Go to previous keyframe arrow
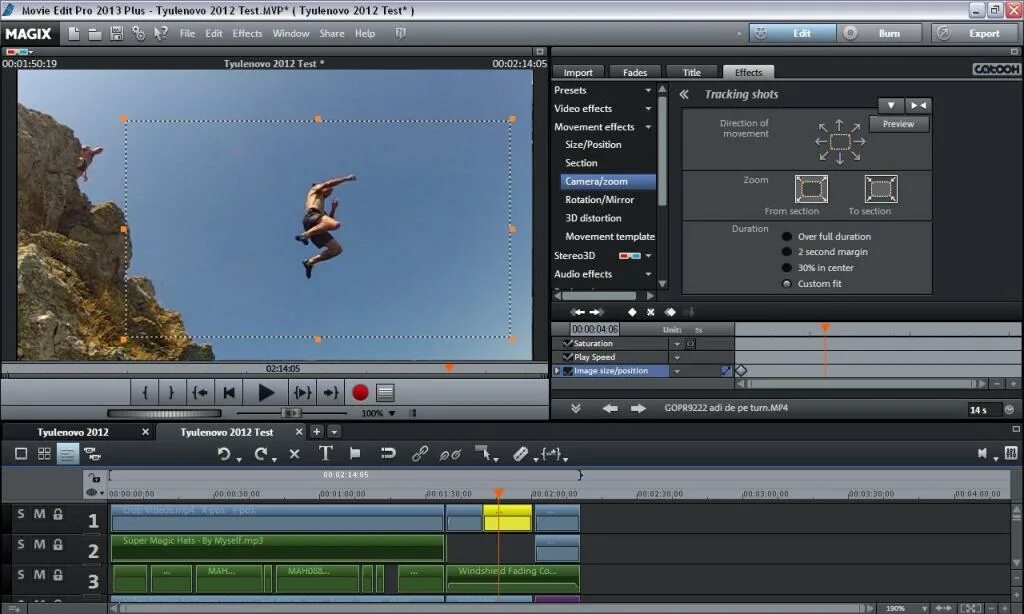Image resolution: width=1024 pixels, height=614 pixels. click(579, 312)
